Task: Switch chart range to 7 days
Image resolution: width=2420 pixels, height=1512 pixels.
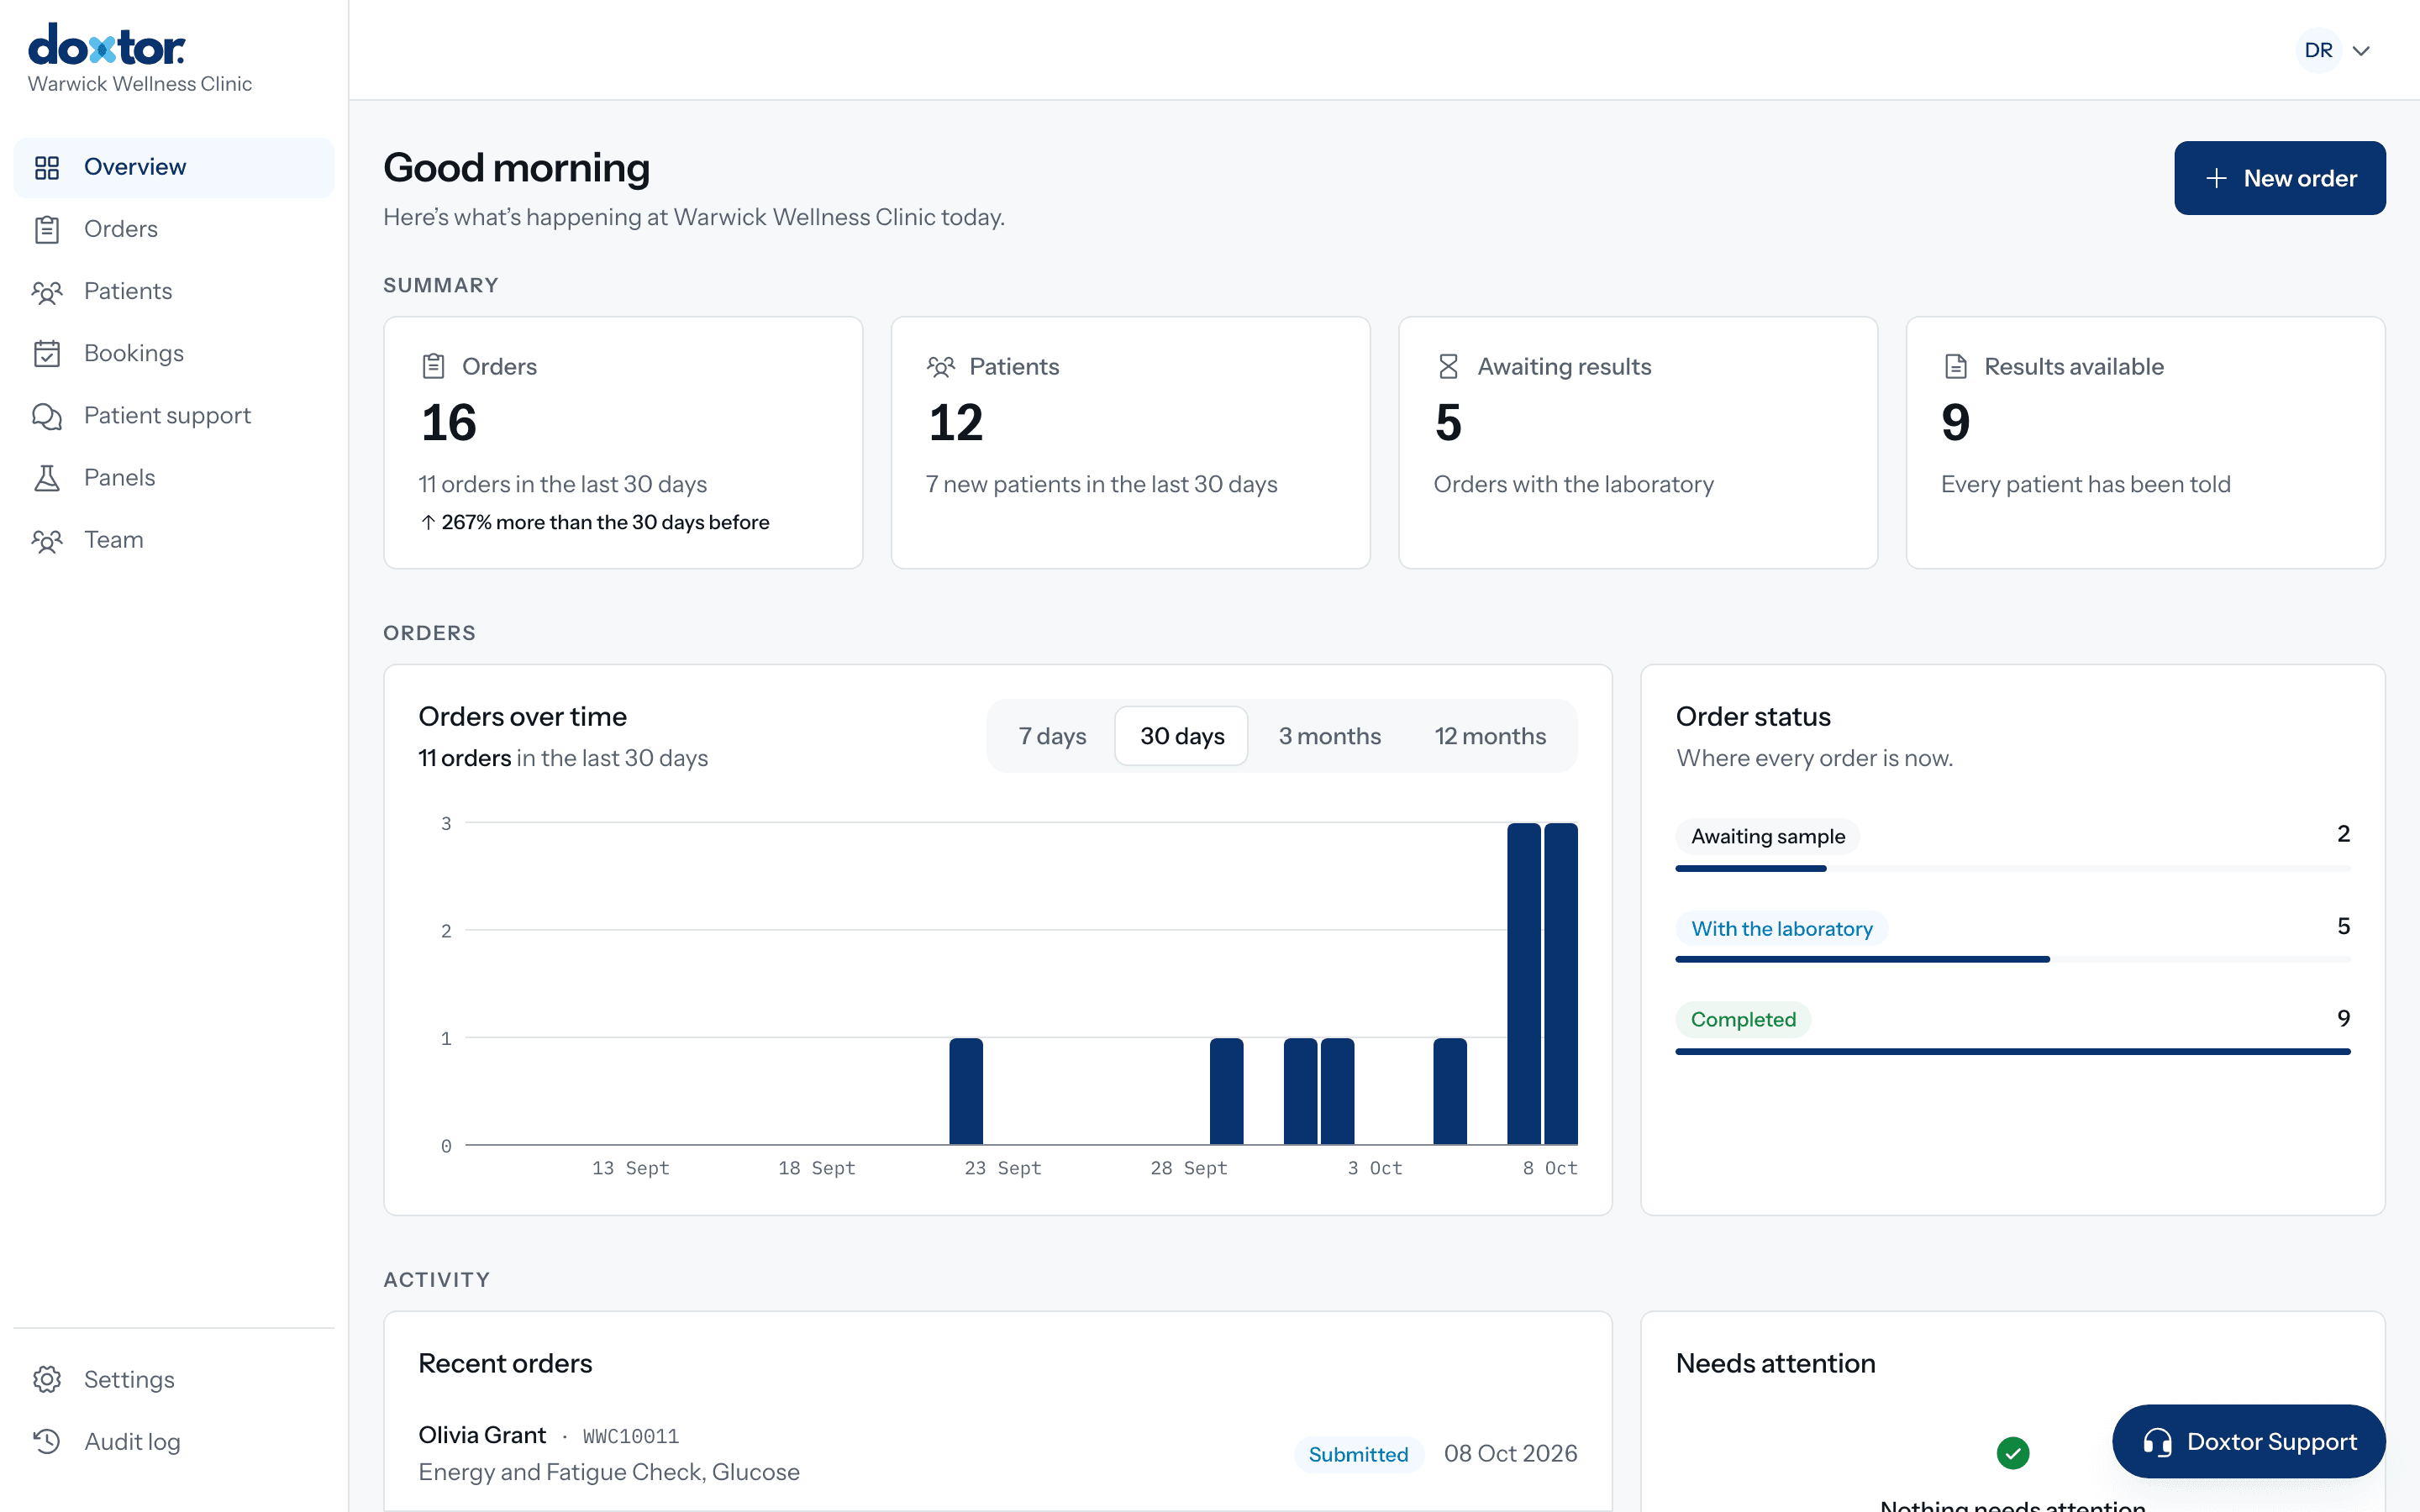Action: click(x=1052, y=736)
